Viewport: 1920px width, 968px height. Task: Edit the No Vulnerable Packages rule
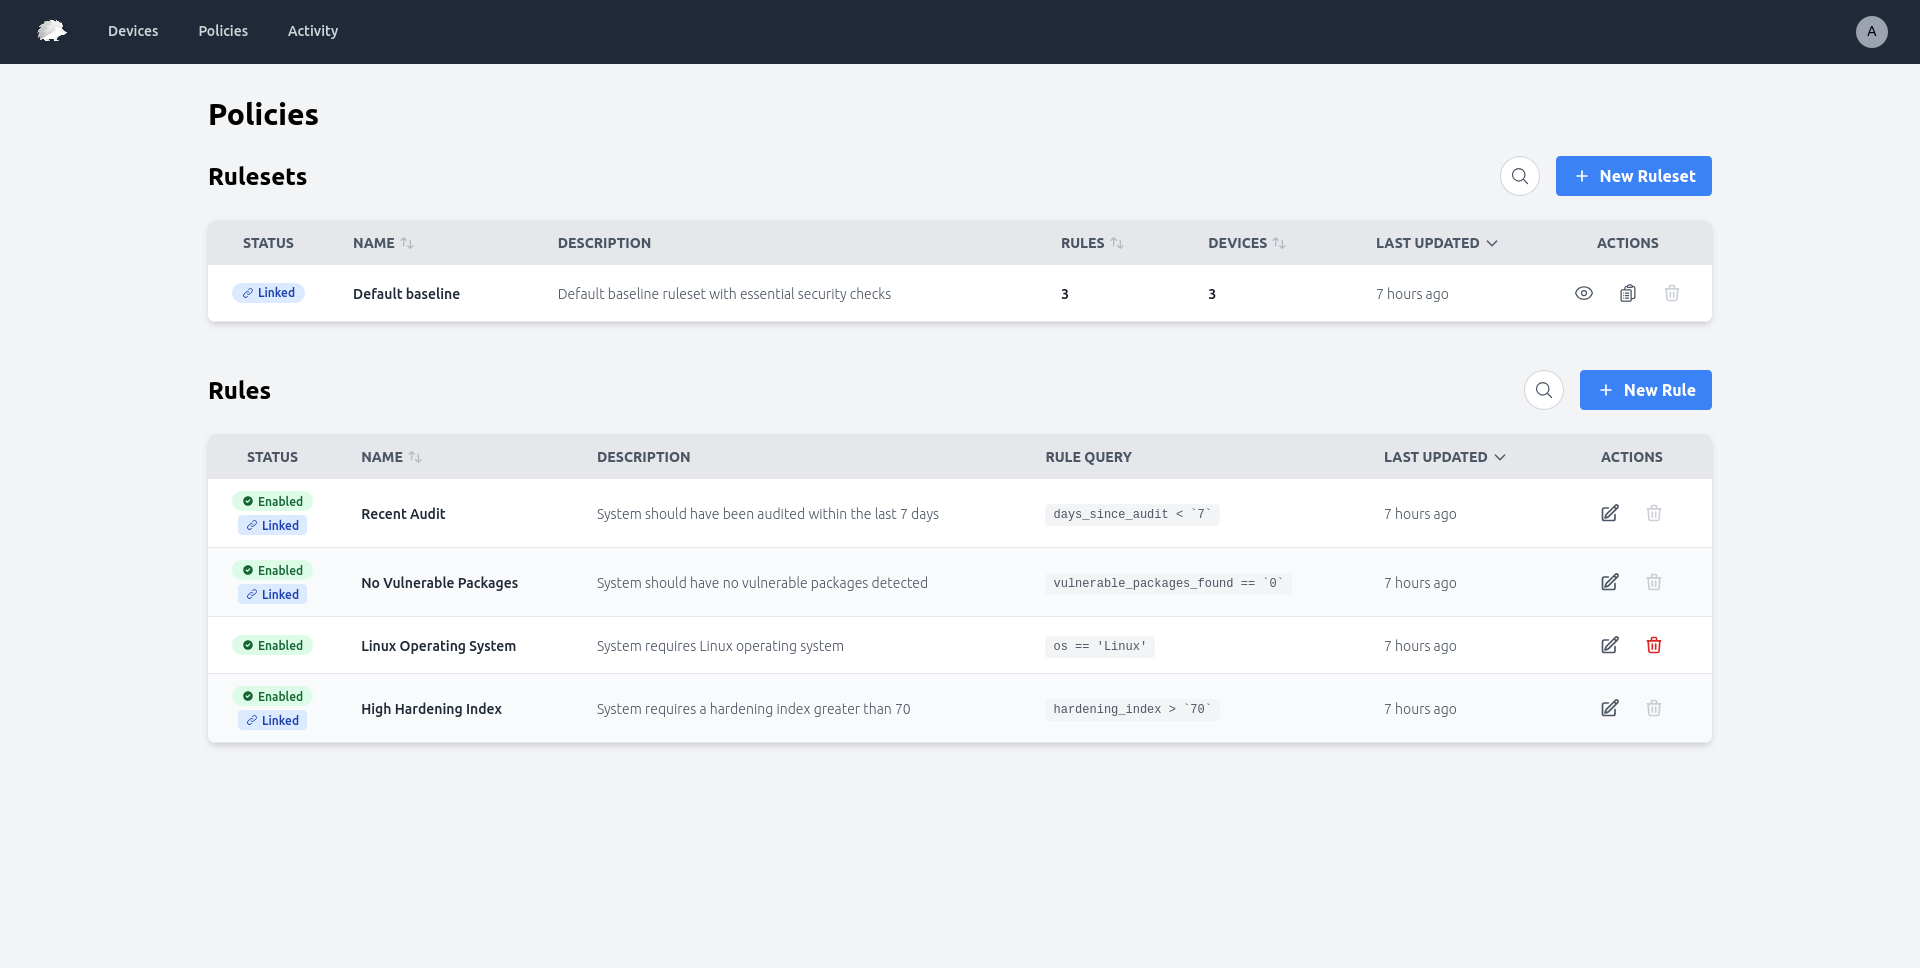pos(1609,582)
